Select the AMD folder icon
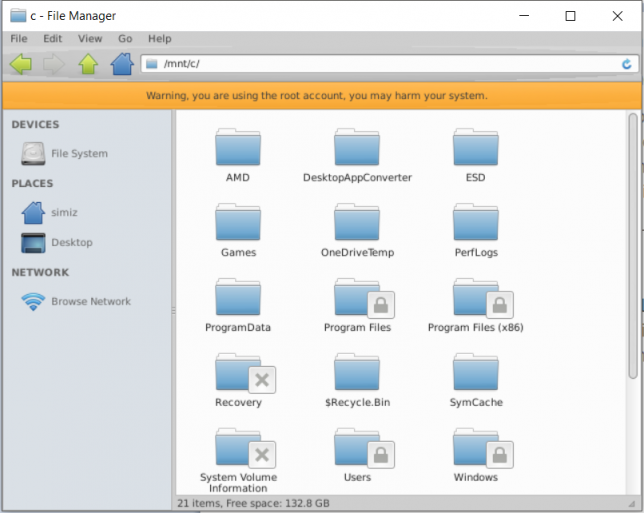This screenshot has width=644, height=513. (x=237, y=148)
